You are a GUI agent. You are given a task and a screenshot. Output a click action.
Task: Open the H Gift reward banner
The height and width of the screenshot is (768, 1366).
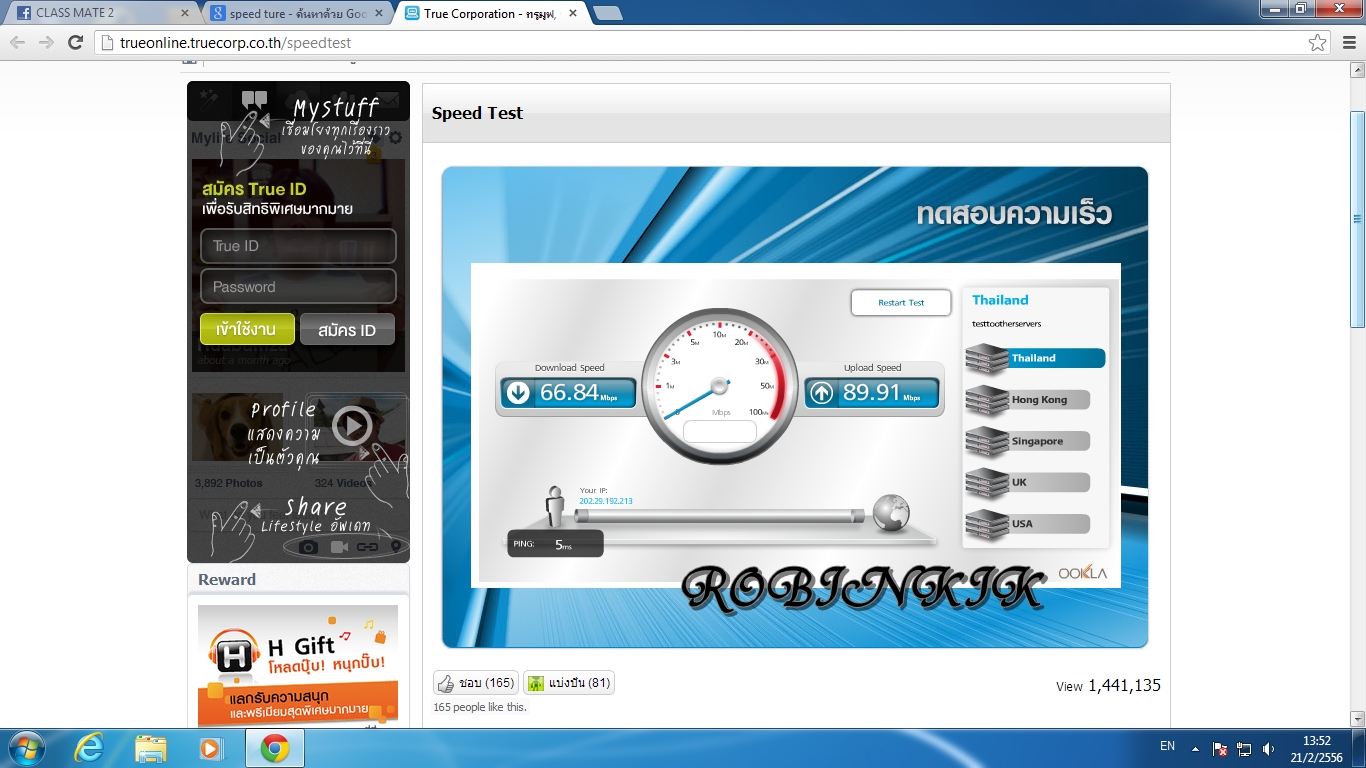coord(298,665)
